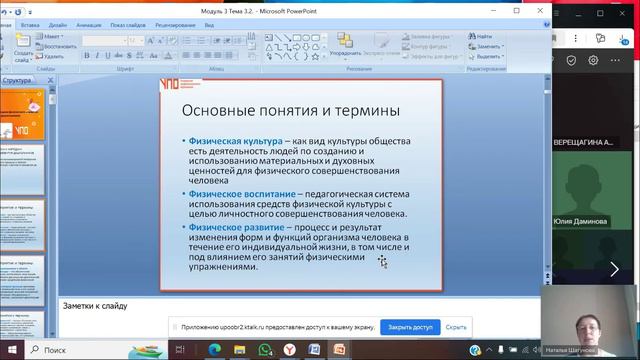Viewport: 640px width, 360px height.
Task: Switch to the Структура pane tab
Action: click(17, 80)
